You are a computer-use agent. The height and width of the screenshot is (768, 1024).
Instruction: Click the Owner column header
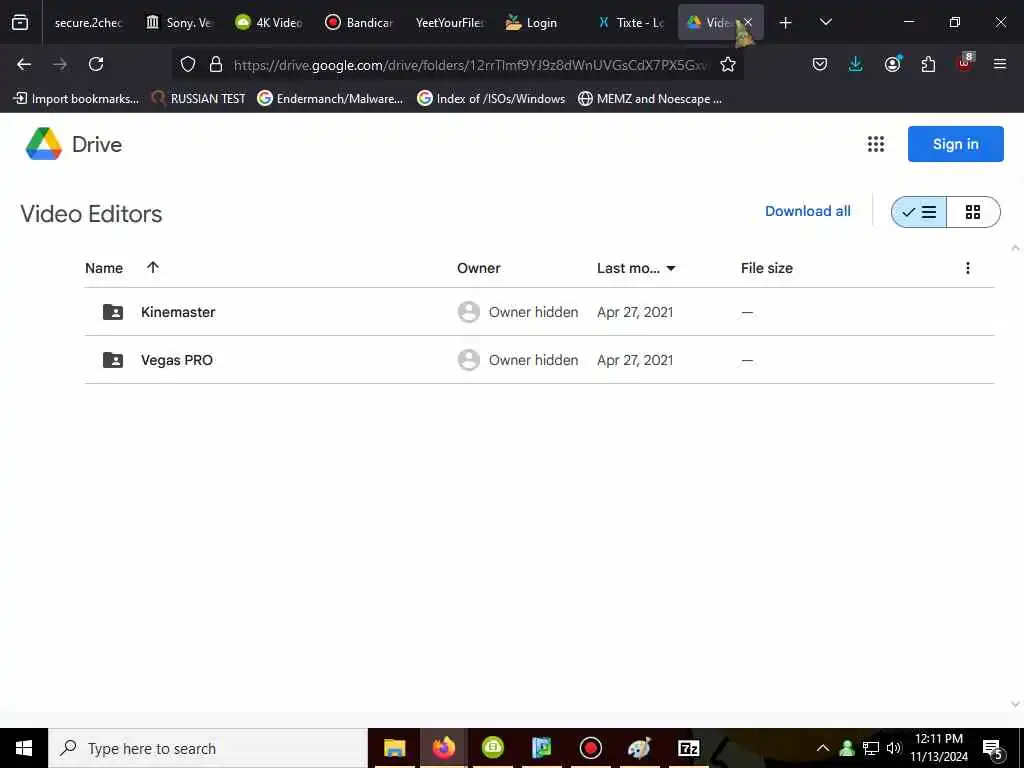tap(479, 268)
